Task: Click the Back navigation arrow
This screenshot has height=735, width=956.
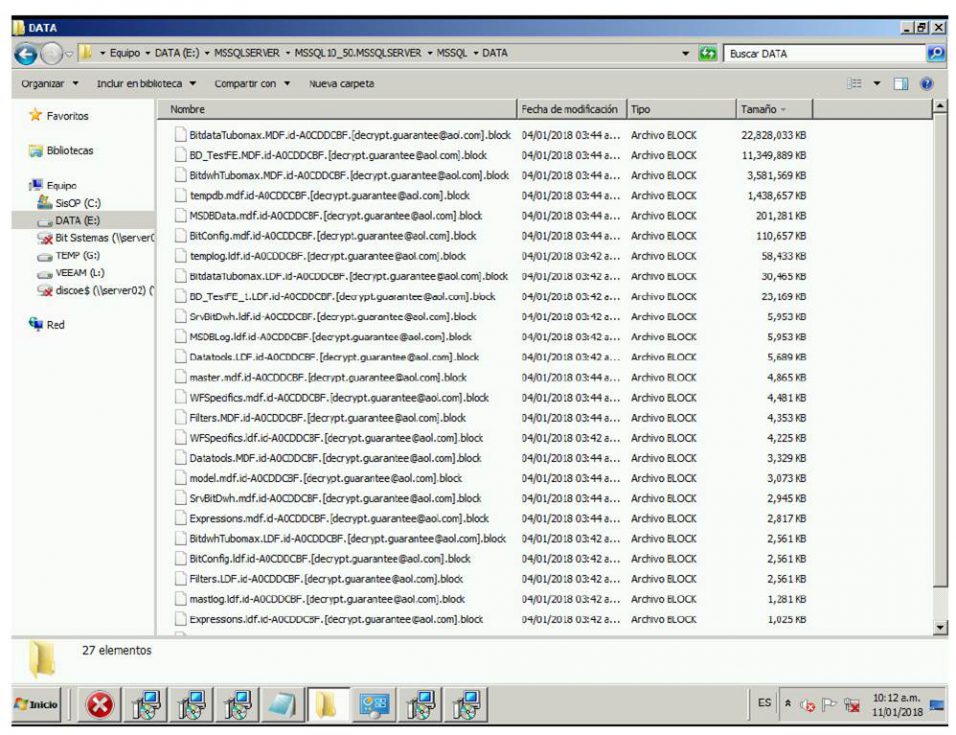Action: (x=26, y=54)
